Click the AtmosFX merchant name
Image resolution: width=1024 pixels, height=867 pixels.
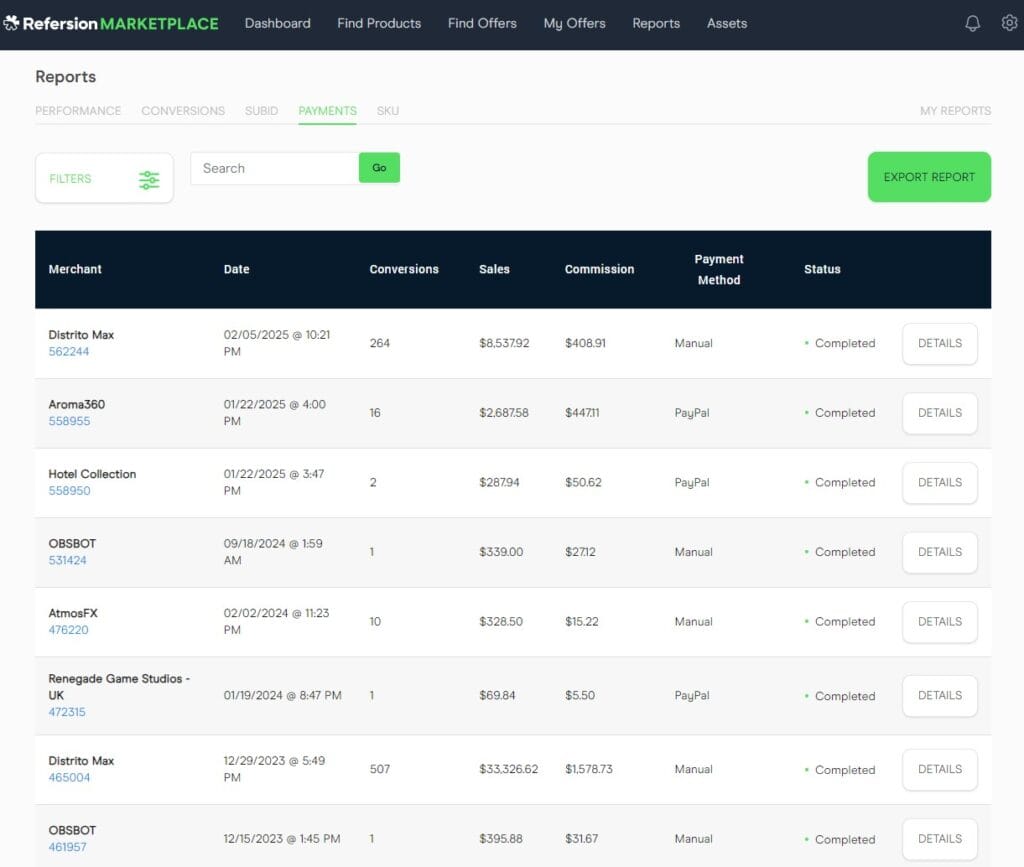[72, 614]
